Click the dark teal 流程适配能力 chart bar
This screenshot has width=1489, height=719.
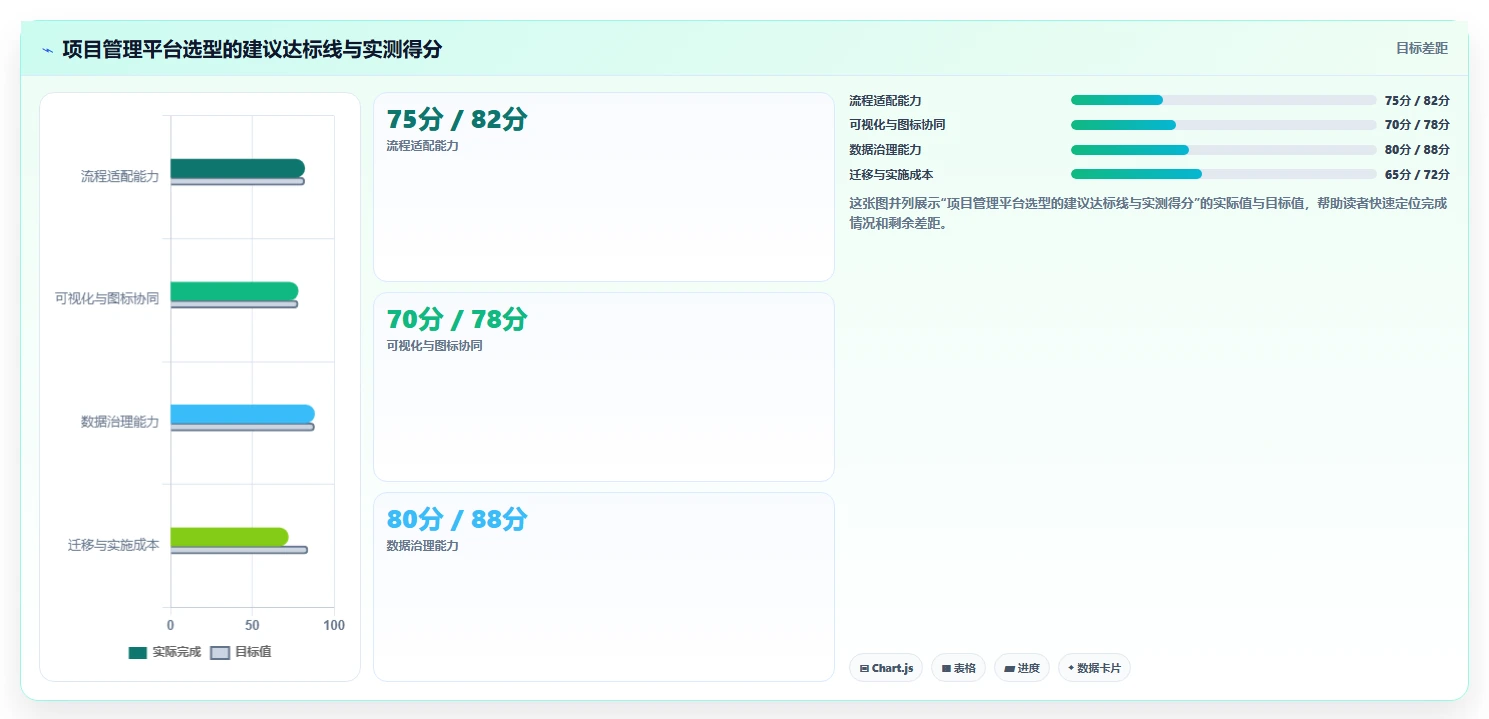coord(237,168)
